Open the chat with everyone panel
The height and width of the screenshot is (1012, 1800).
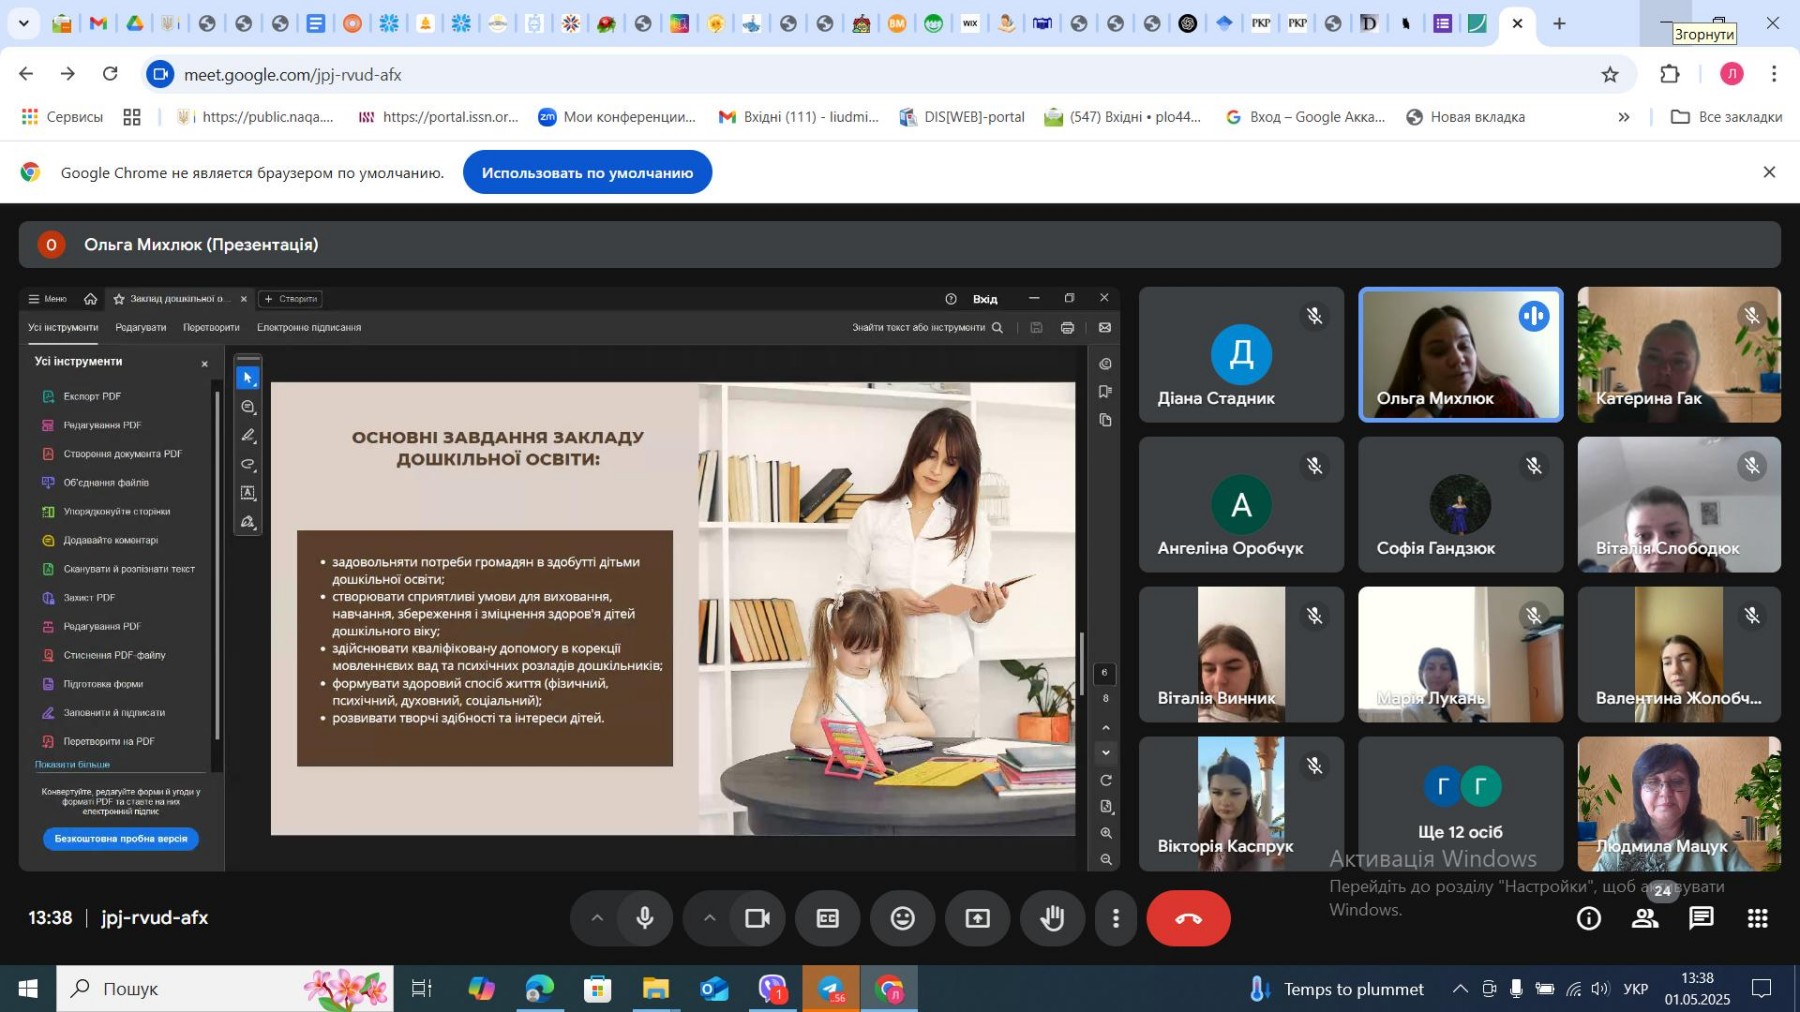click(1701, 918)
